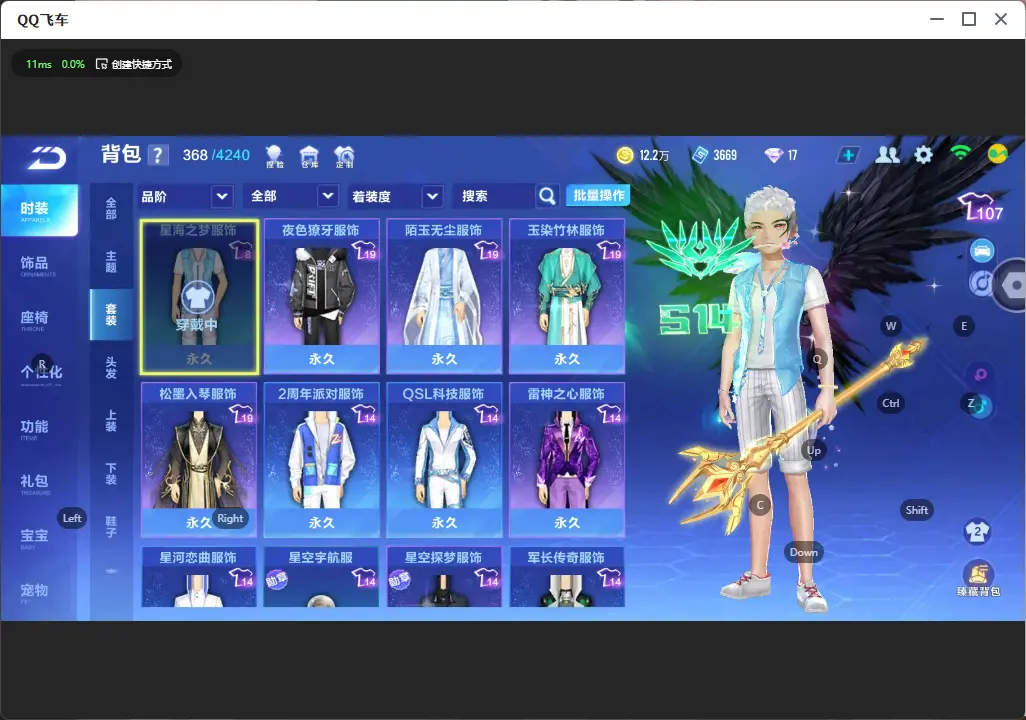The image size is (1026, 720).
Task: Open the friends icon
Action: point(887,154)
